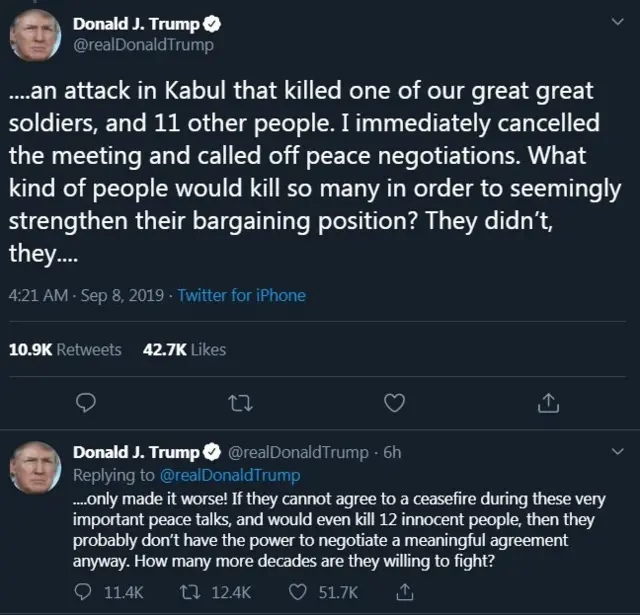
Task: Like the main tweet with heart icon
Action: pyautogui.click(x=395, y=403)
